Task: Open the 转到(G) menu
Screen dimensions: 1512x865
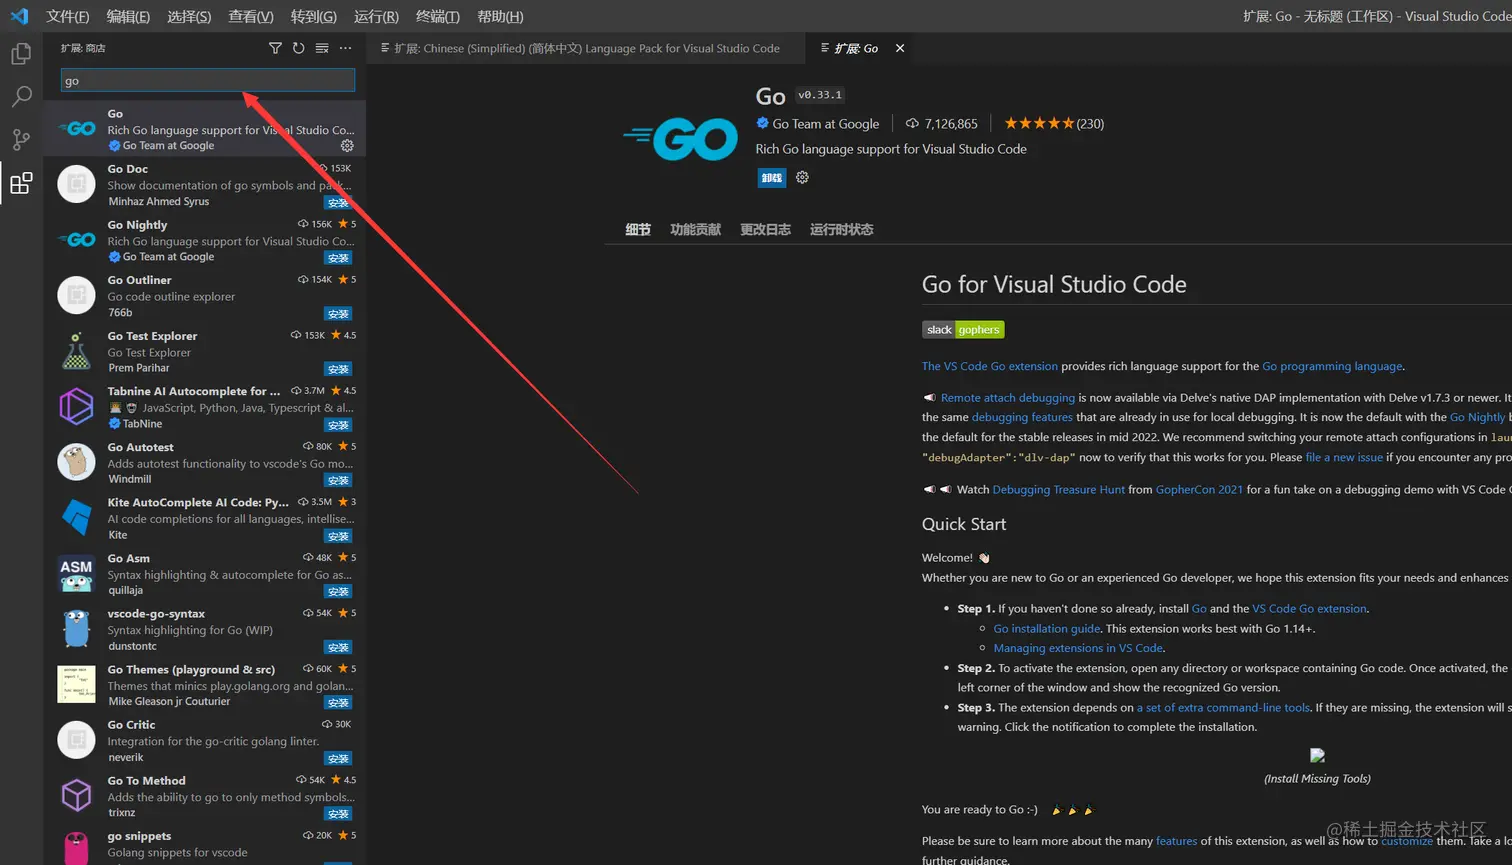Action: tap(314, 16)
